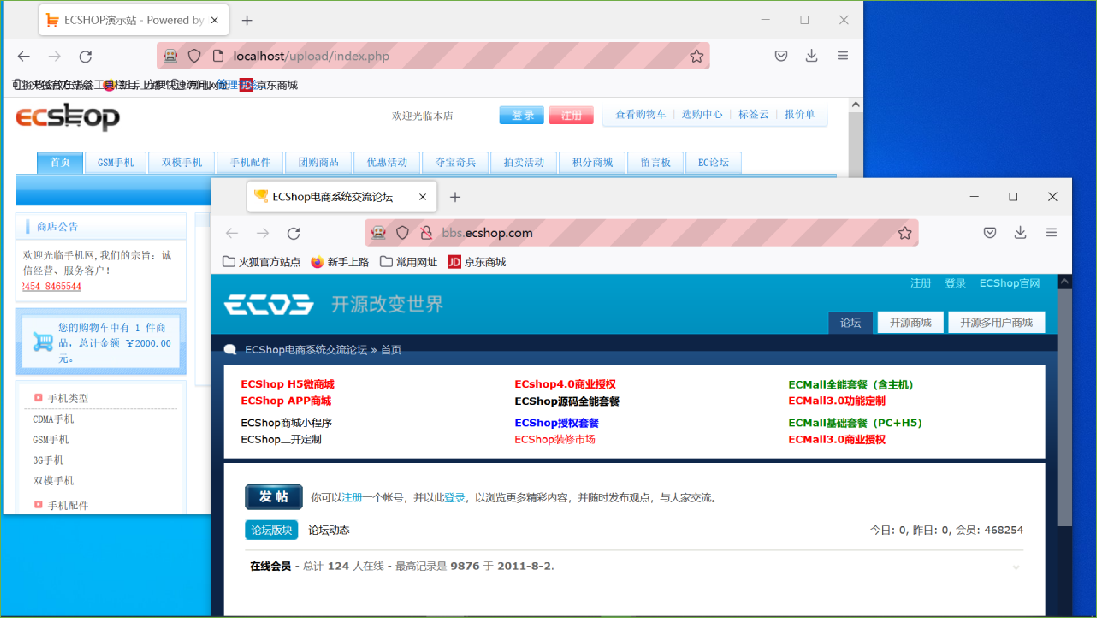Click the scroll-up arrow of the store page

click(856, 105)
